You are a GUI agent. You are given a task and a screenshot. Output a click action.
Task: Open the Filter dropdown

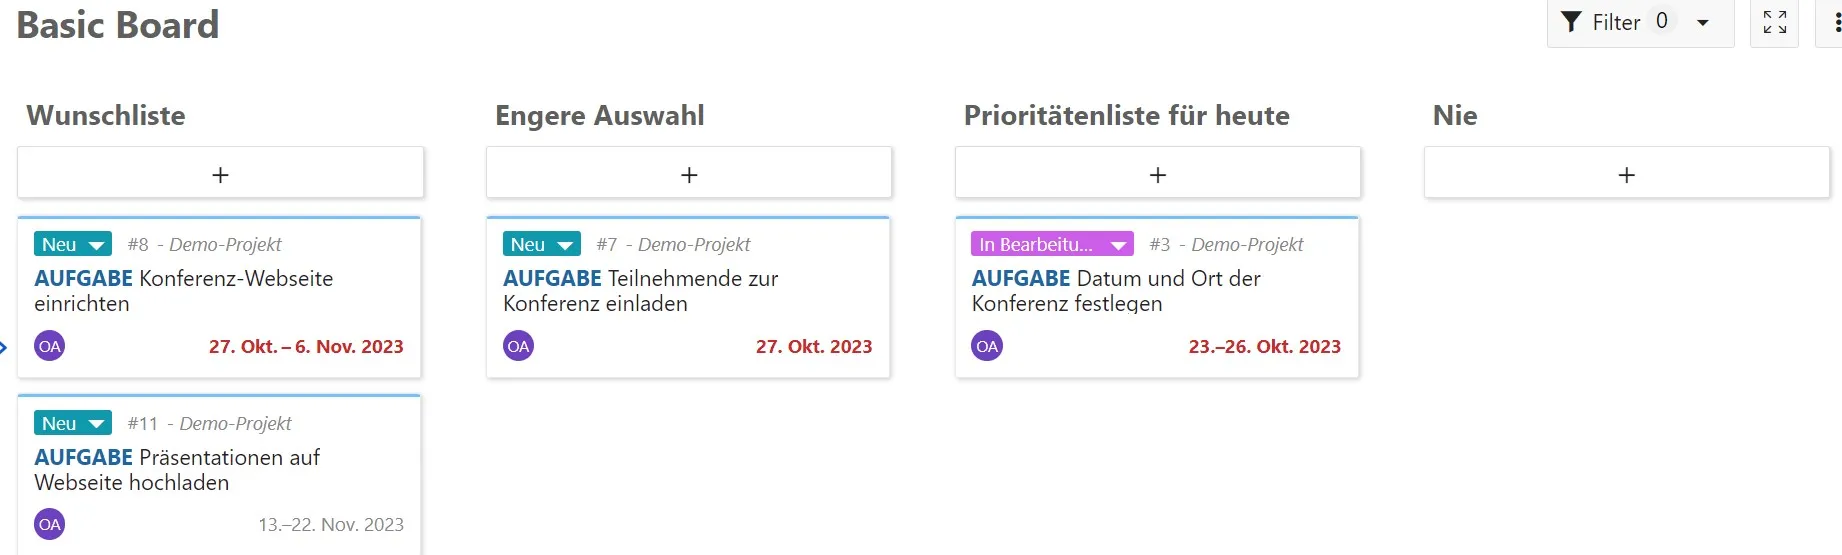(x=1638, y=22)
